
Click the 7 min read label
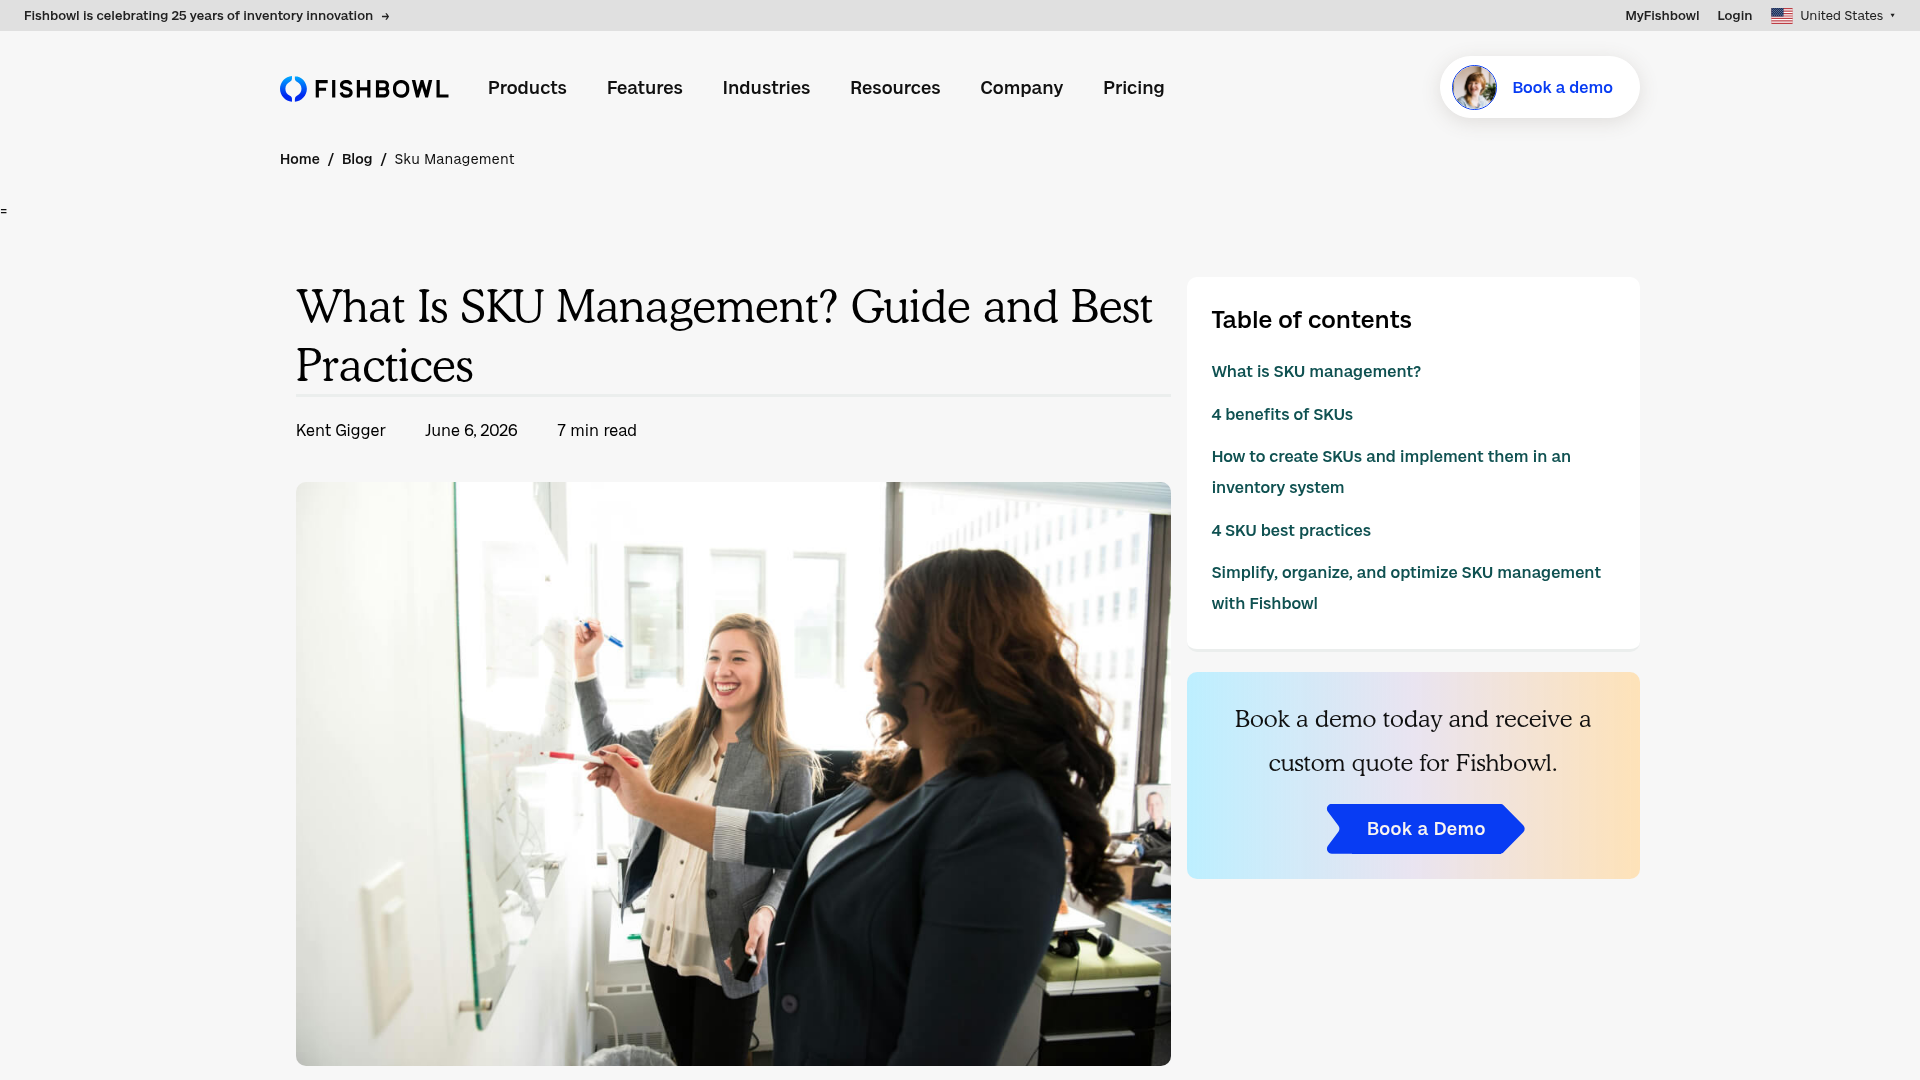(x=597, y=430)
